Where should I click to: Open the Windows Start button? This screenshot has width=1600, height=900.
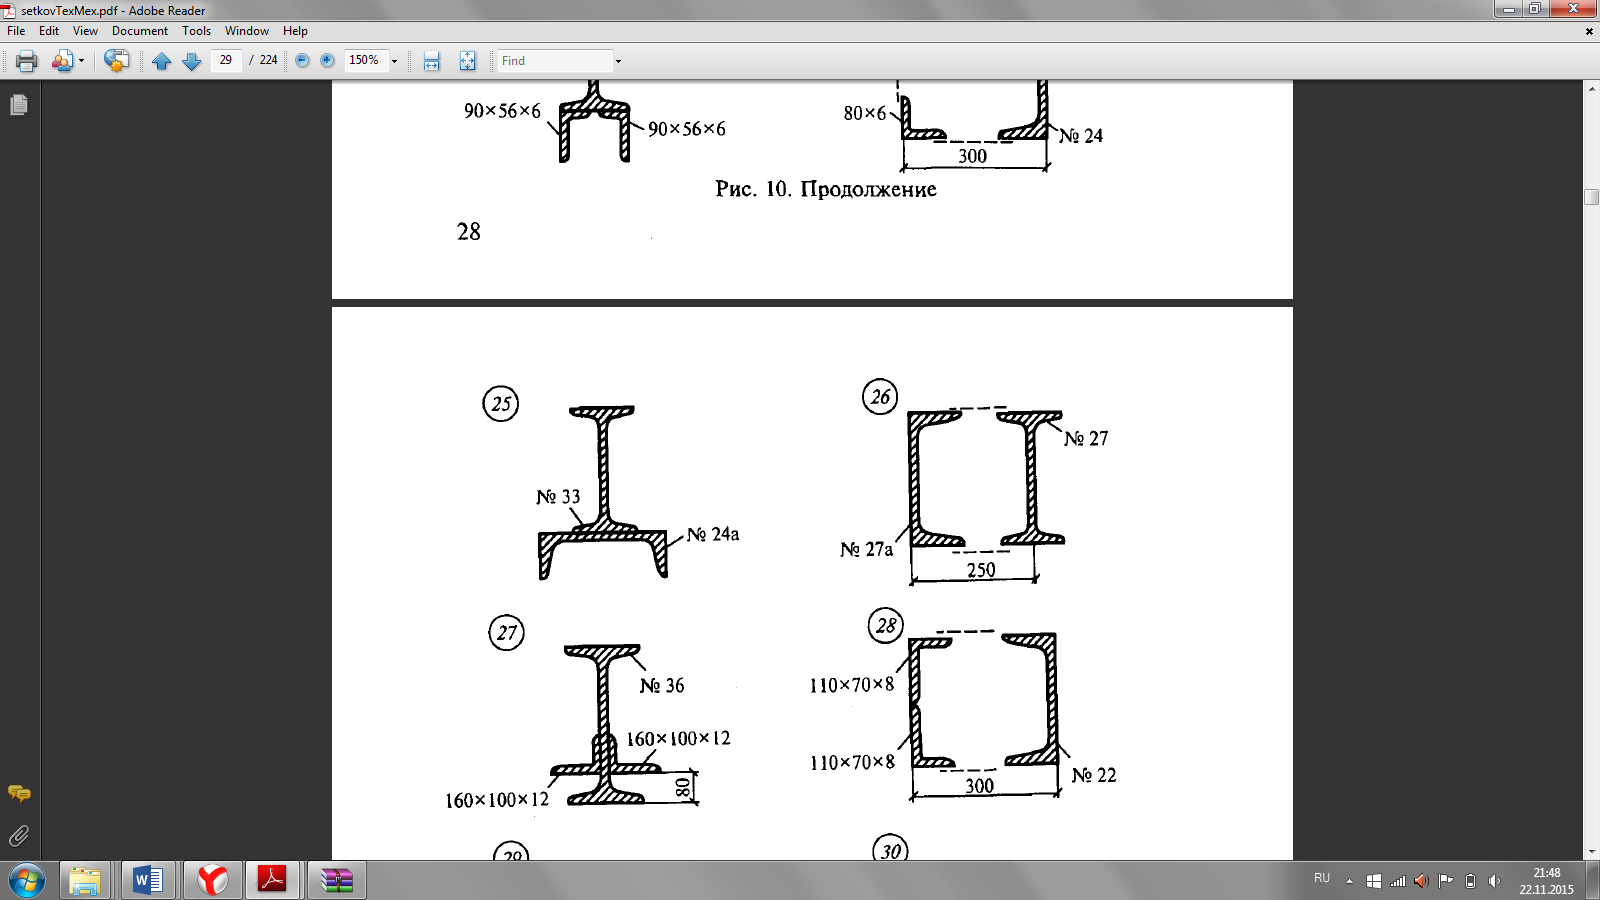27,880
